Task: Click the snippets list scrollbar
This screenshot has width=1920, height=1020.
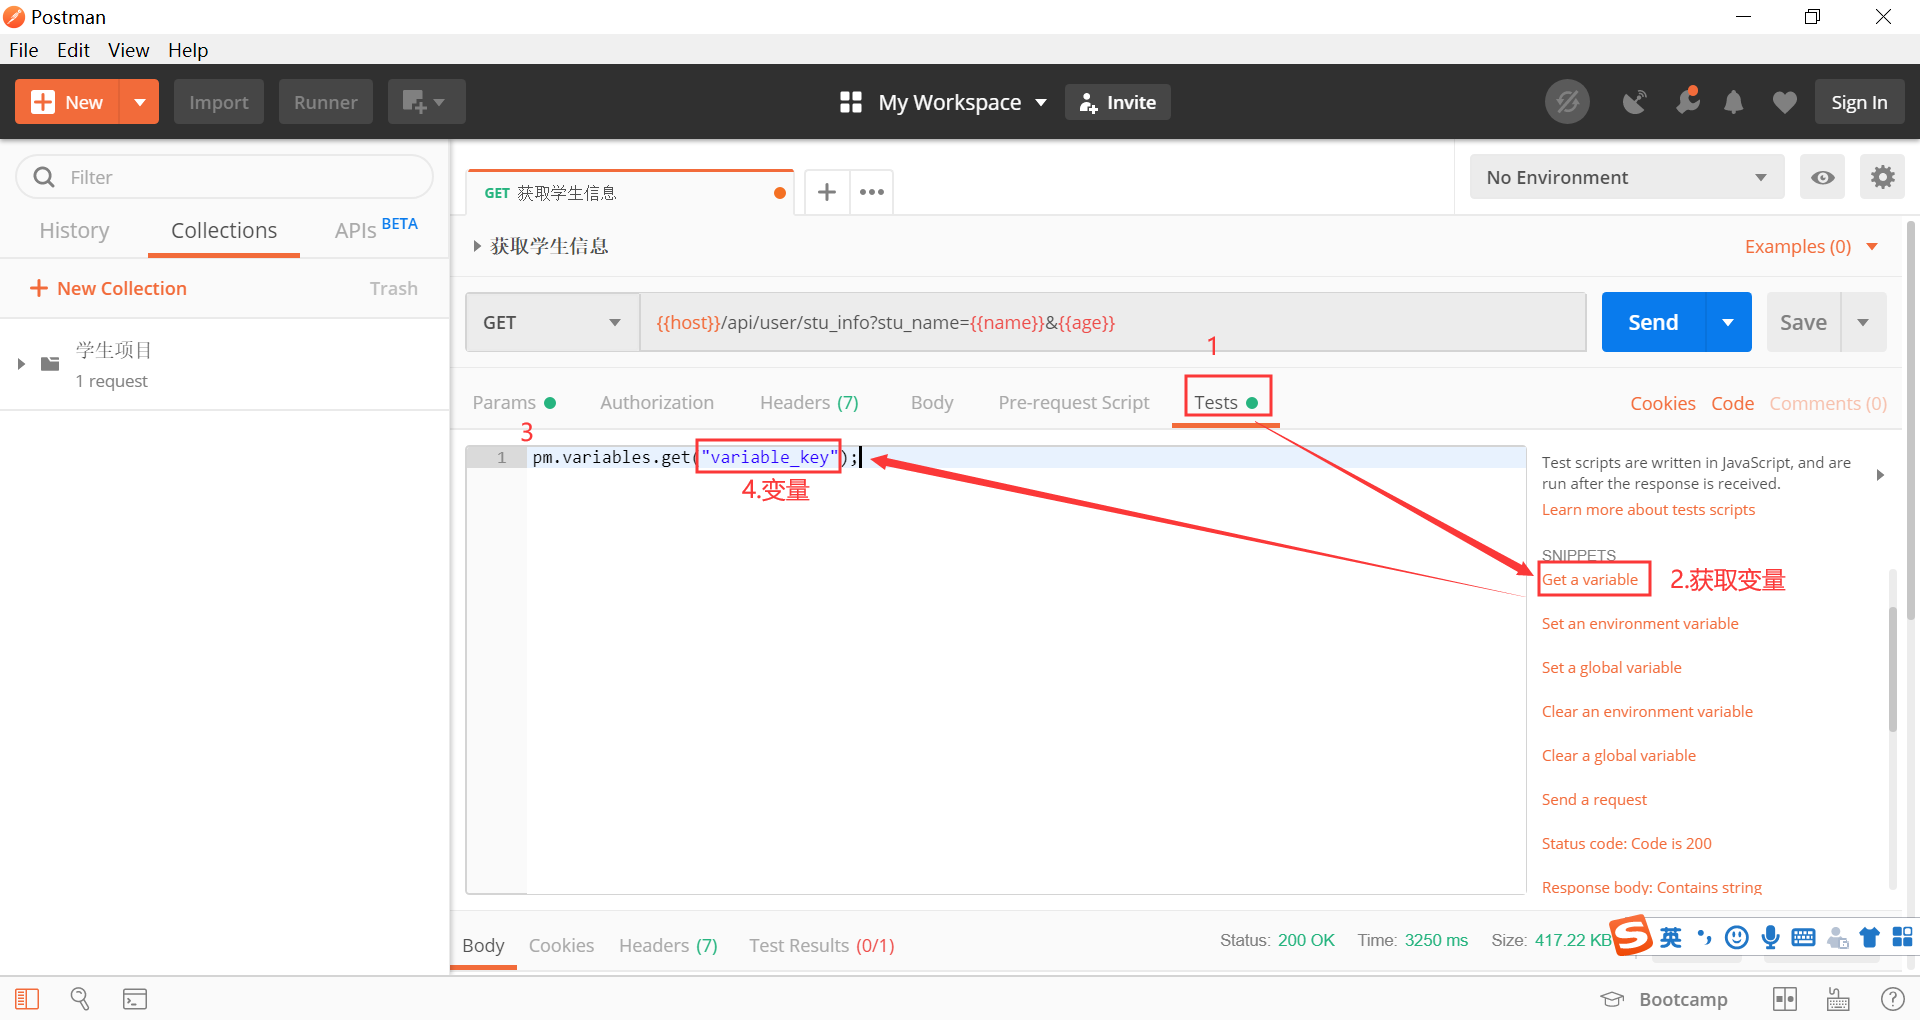Action: point(1892,668)
